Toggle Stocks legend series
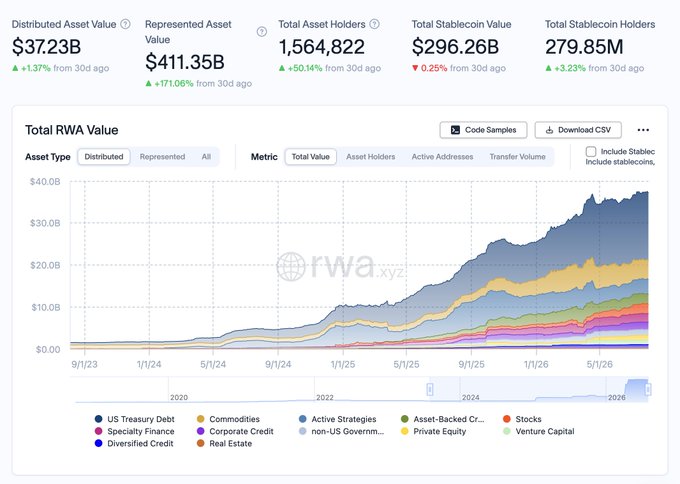The image size is (680, 484). (x=522, y=419)
